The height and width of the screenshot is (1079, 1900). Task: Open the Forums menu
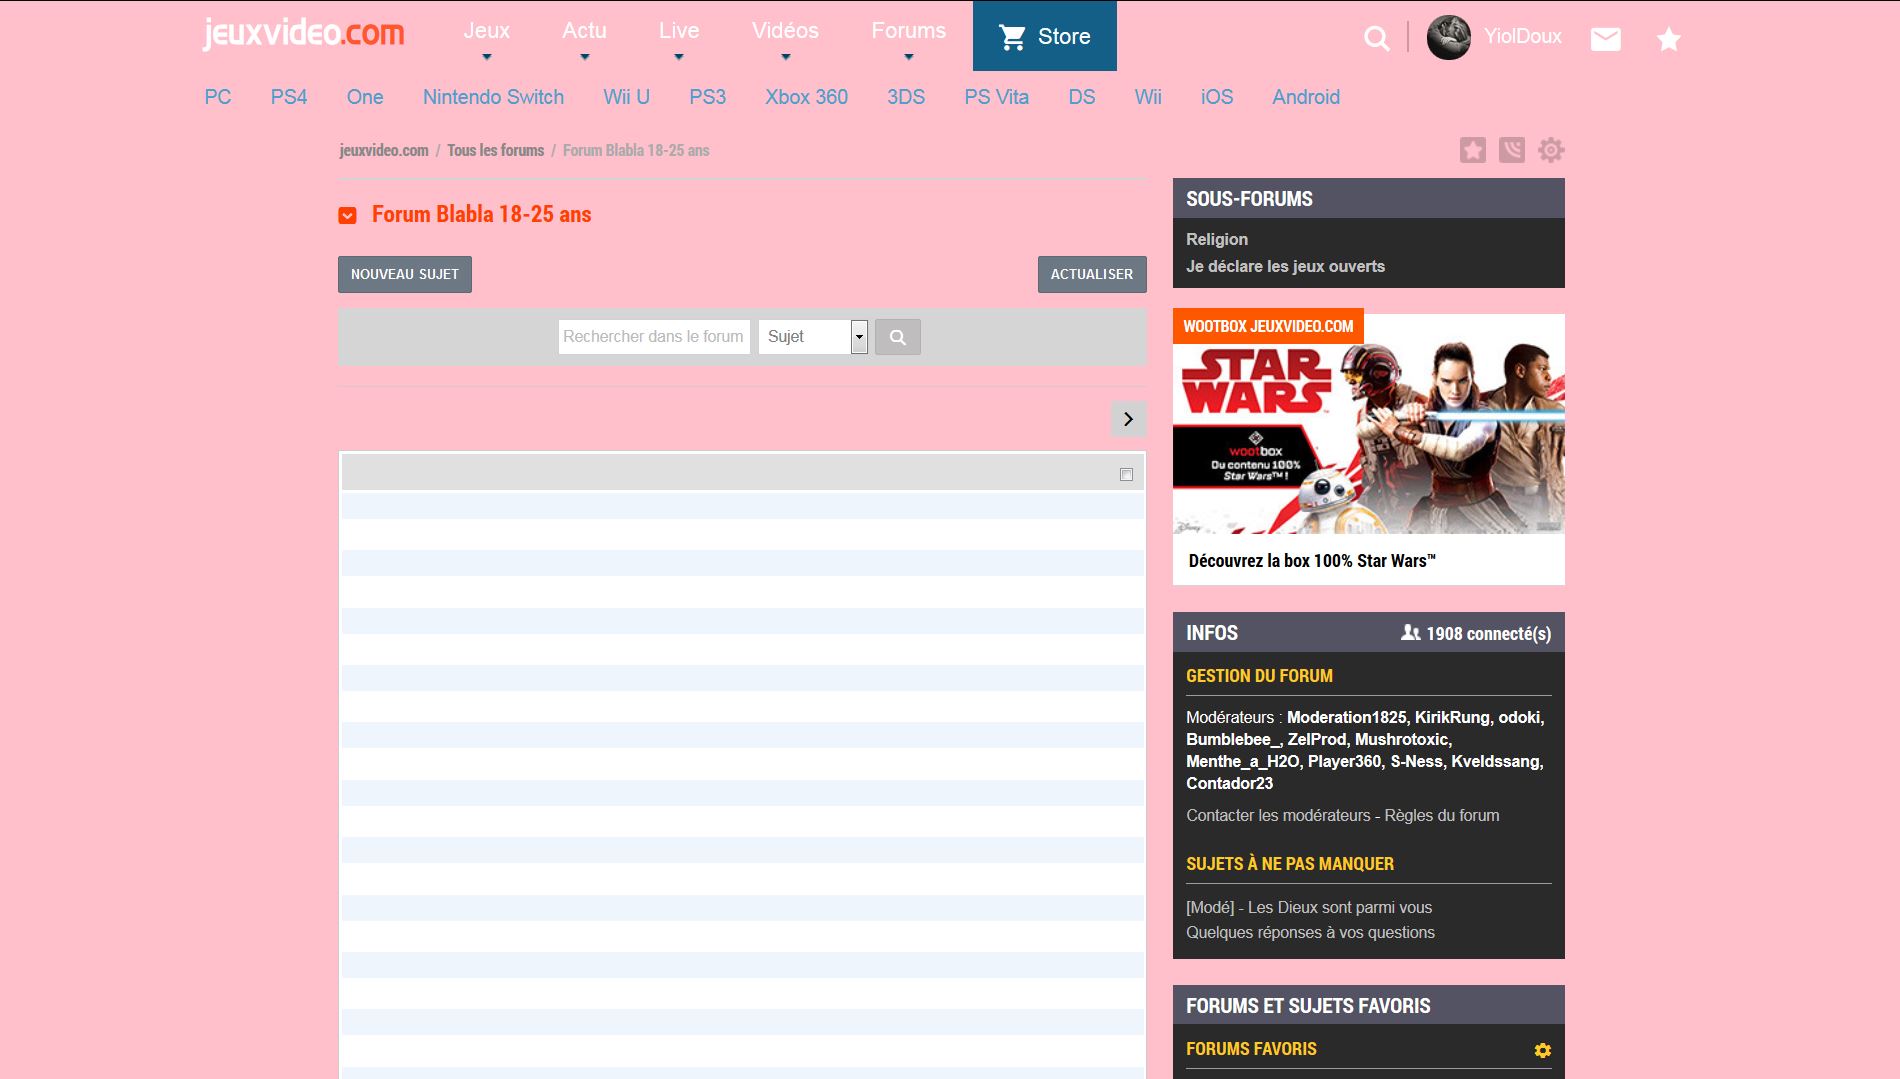(x=907, y=32)
